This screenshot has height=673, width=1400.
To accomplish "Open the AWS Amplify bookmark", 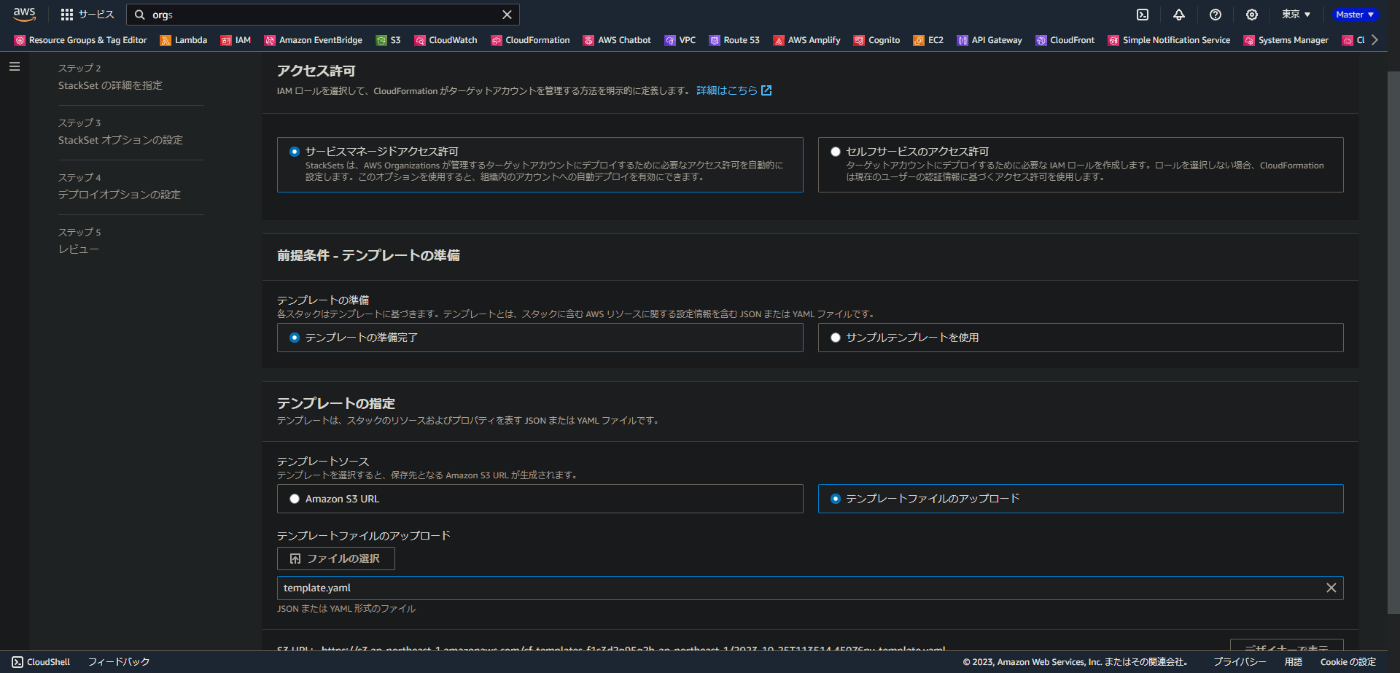I will 806,40.
